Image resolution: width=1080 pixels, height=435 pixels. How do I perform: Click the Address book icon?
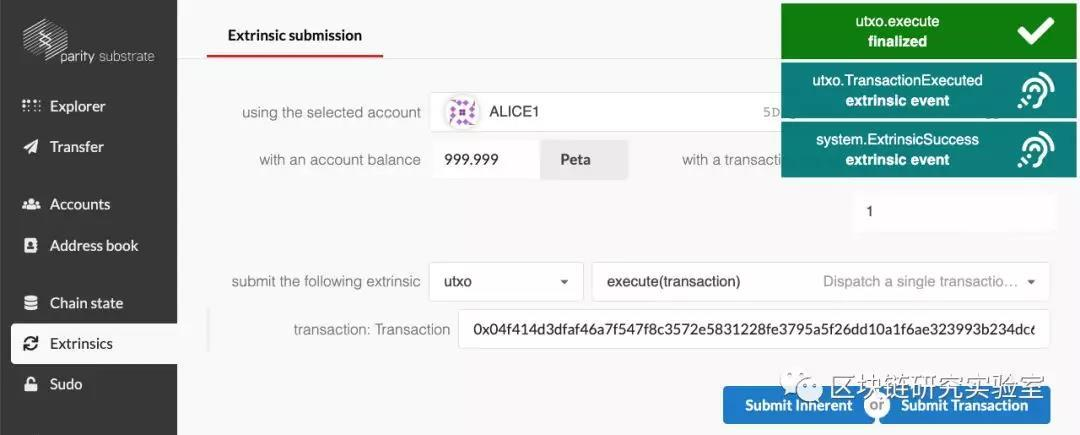[x=31, y=245]
